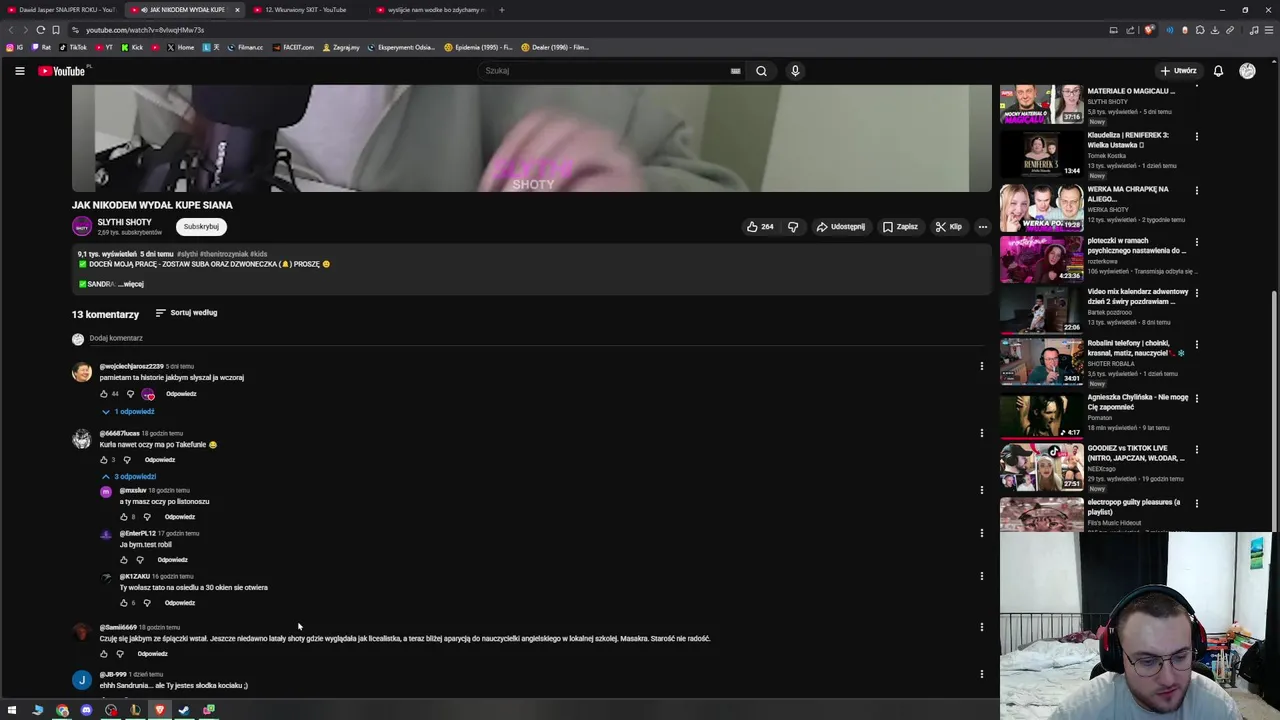This screenshot has height=720, width=1280.
Task: Create a clip with the Klip button
Action: (x=948, y=227)
